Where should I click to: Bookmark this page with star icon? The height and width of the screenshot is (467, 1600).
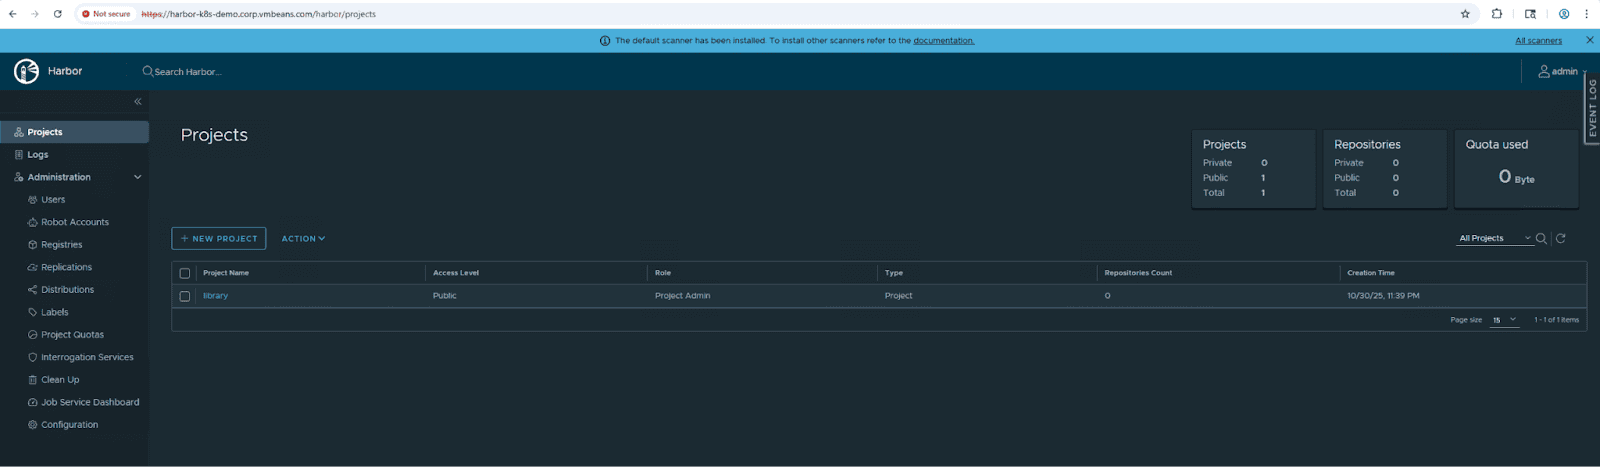tap(1465, 14)
